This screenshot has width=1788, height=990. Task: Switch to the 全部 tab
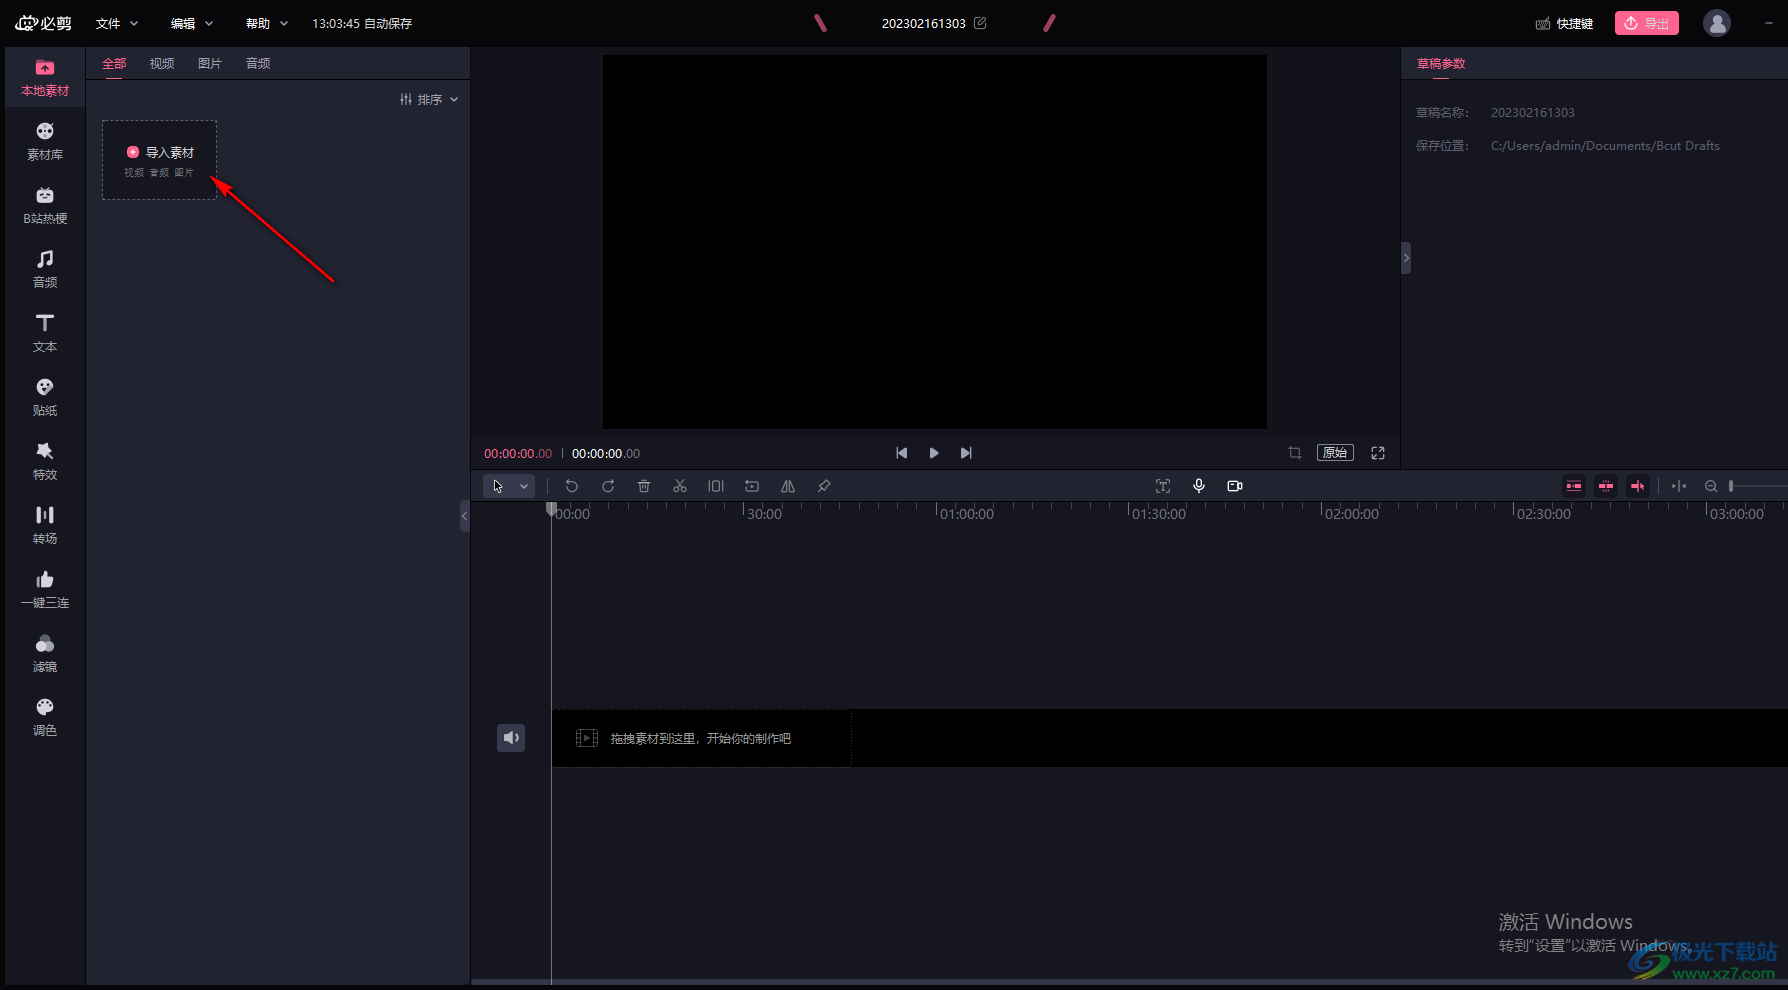114,63
